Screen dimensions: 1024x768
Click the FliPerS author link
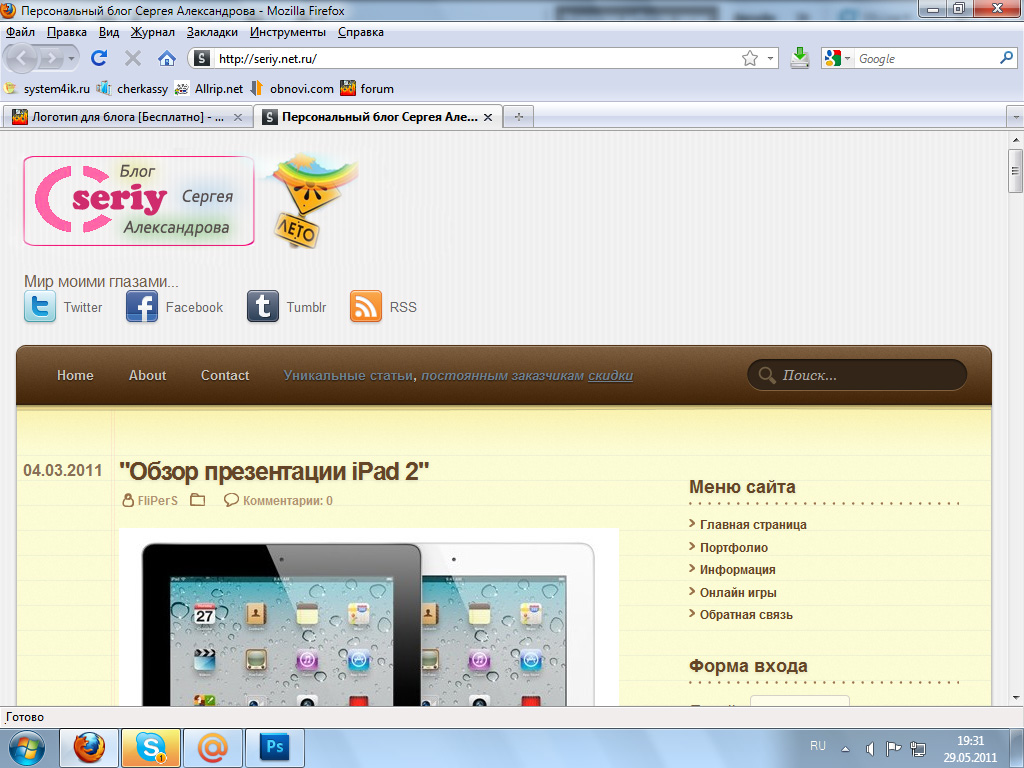pos(157,501)
